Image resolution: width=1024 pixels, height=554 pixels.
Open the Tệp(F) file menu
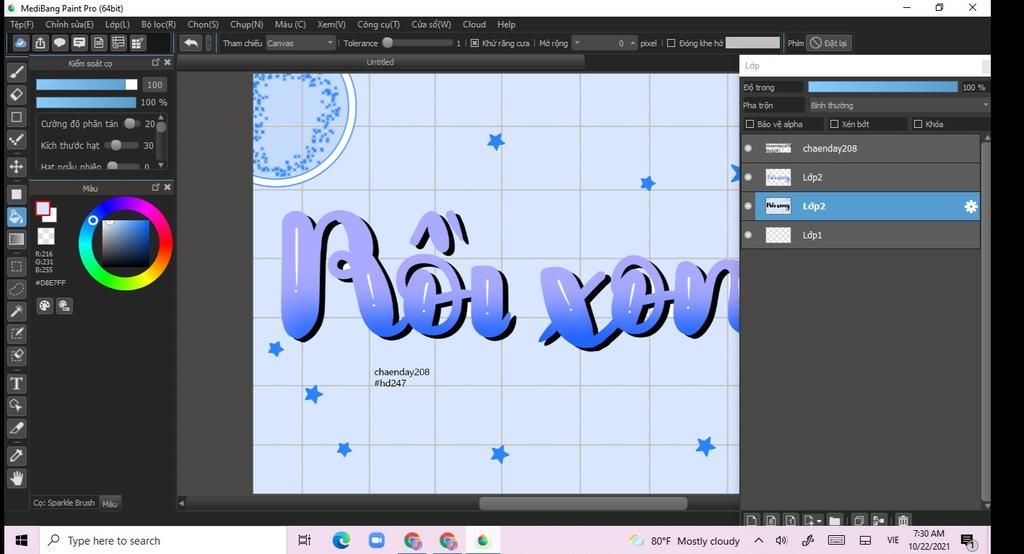click(22, 24)
